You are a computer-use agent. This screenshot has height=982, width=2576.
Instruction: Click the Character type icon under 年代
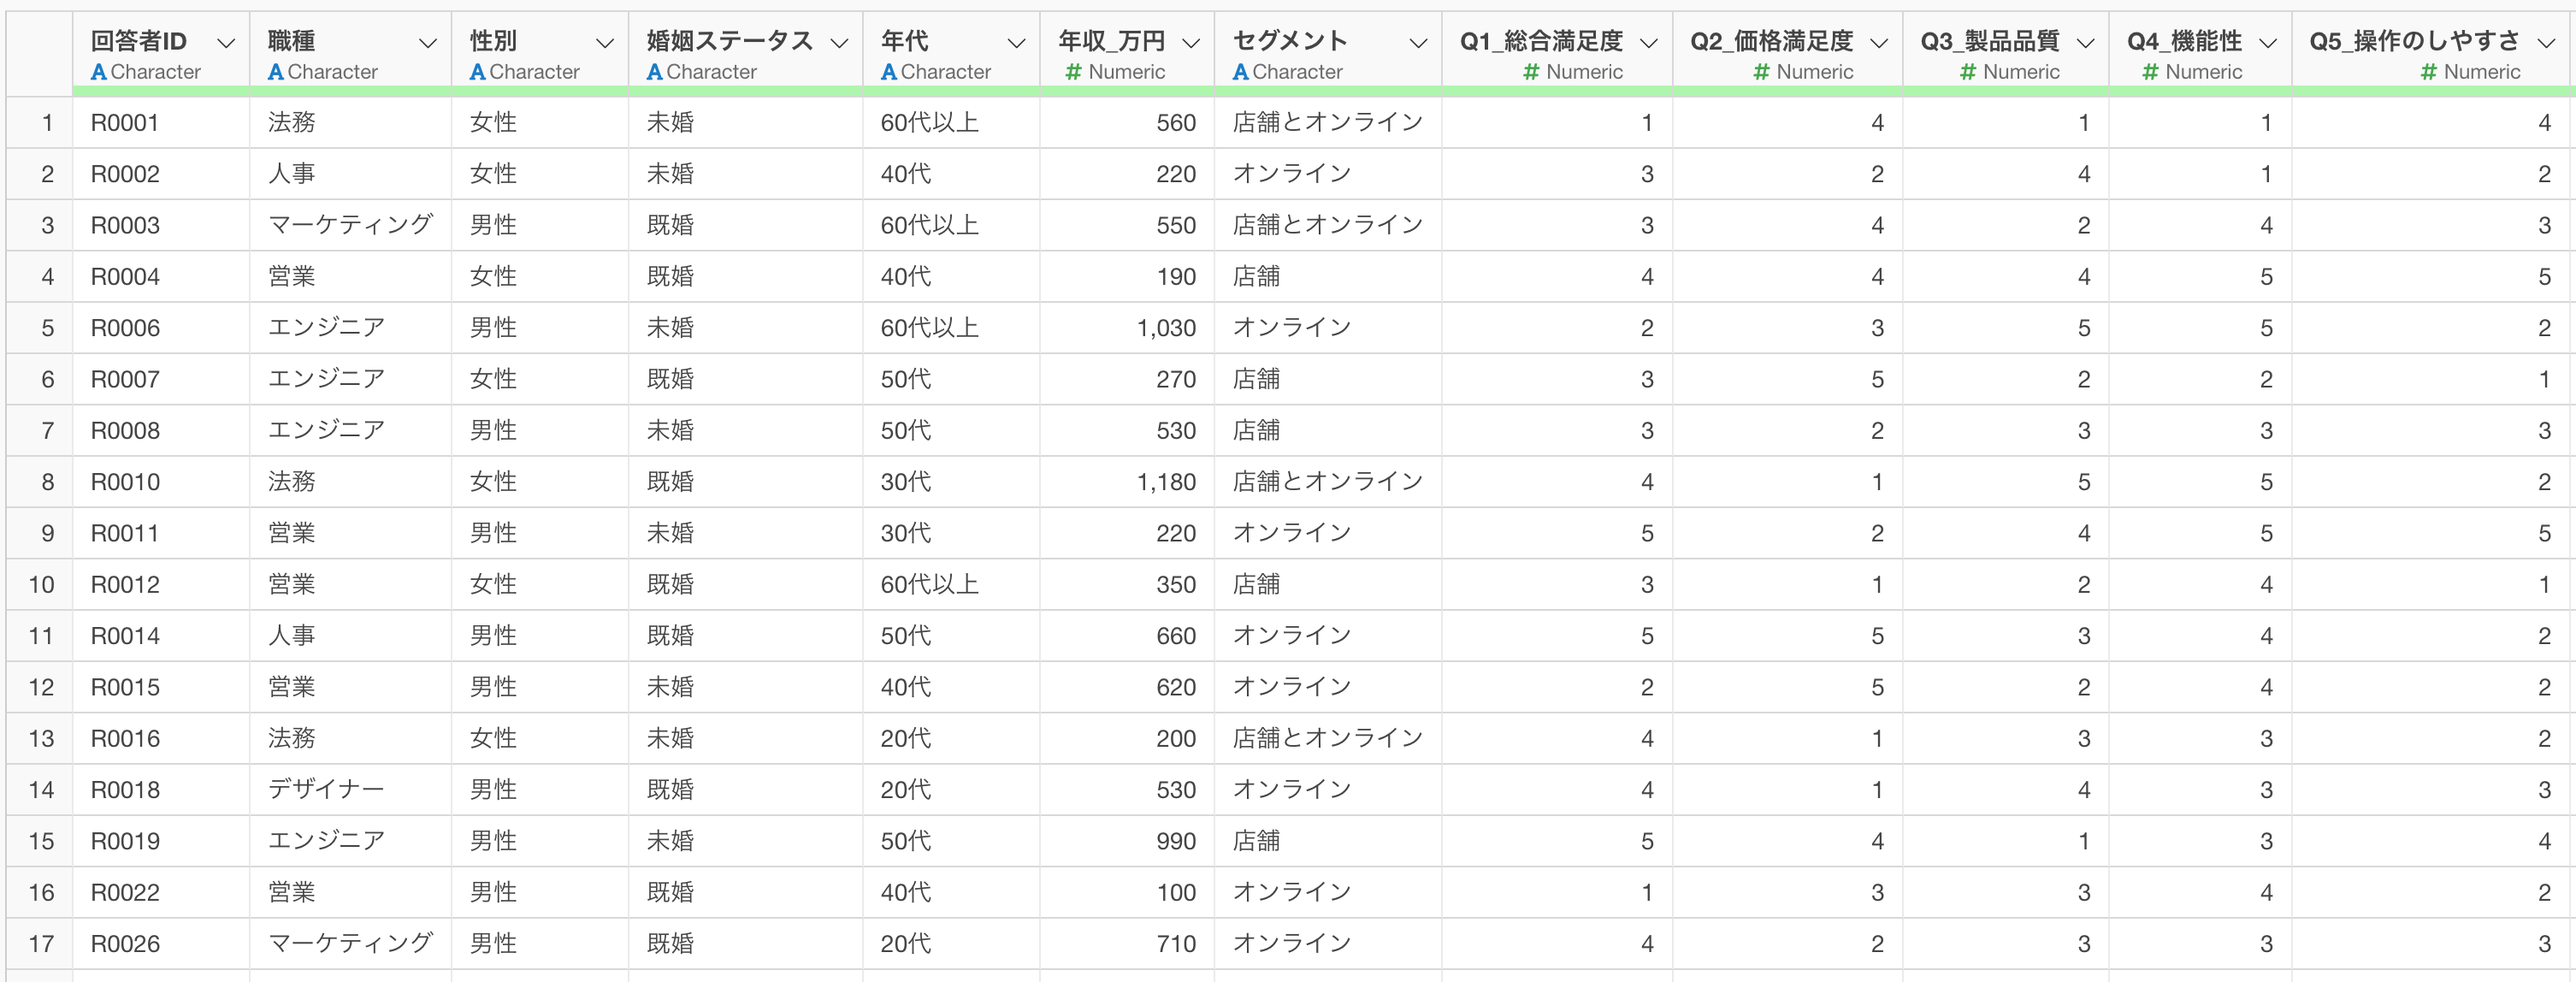point(888,72)
